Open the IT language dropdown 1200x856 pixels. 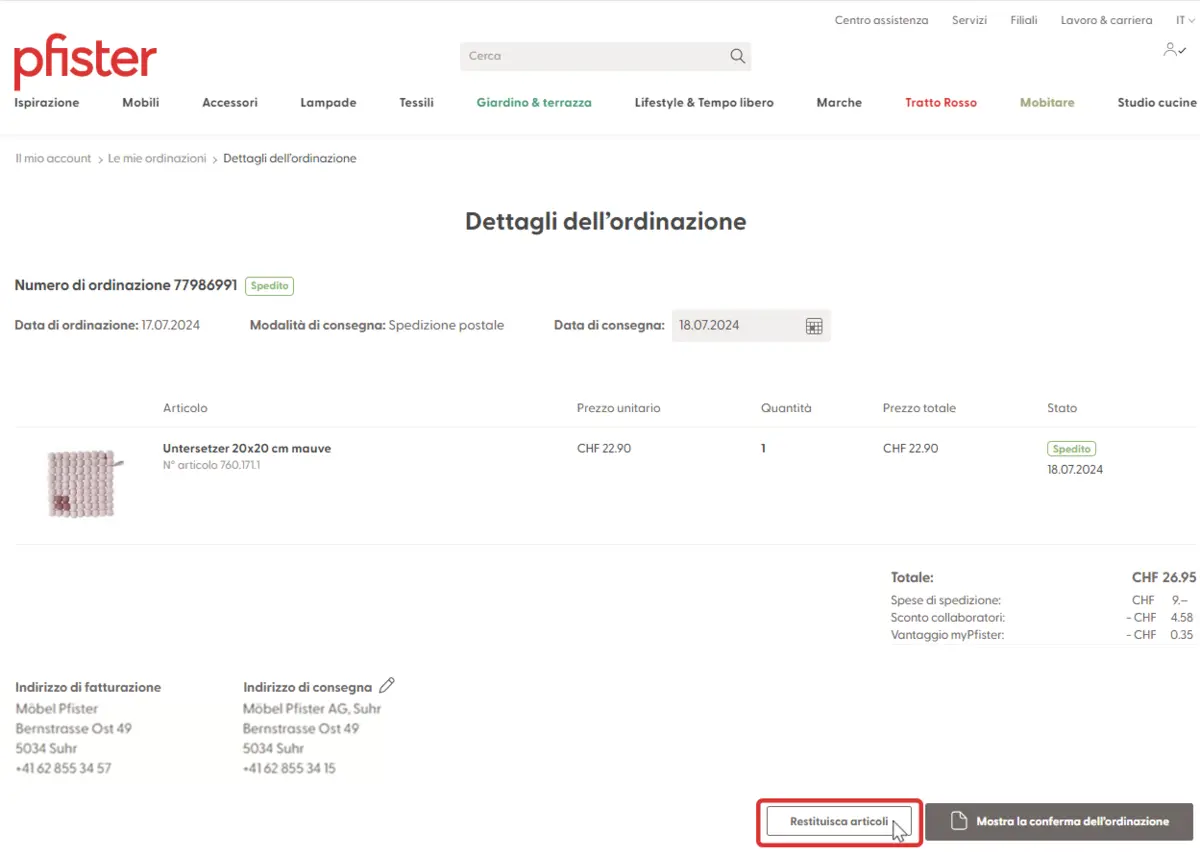[1185, 20]
